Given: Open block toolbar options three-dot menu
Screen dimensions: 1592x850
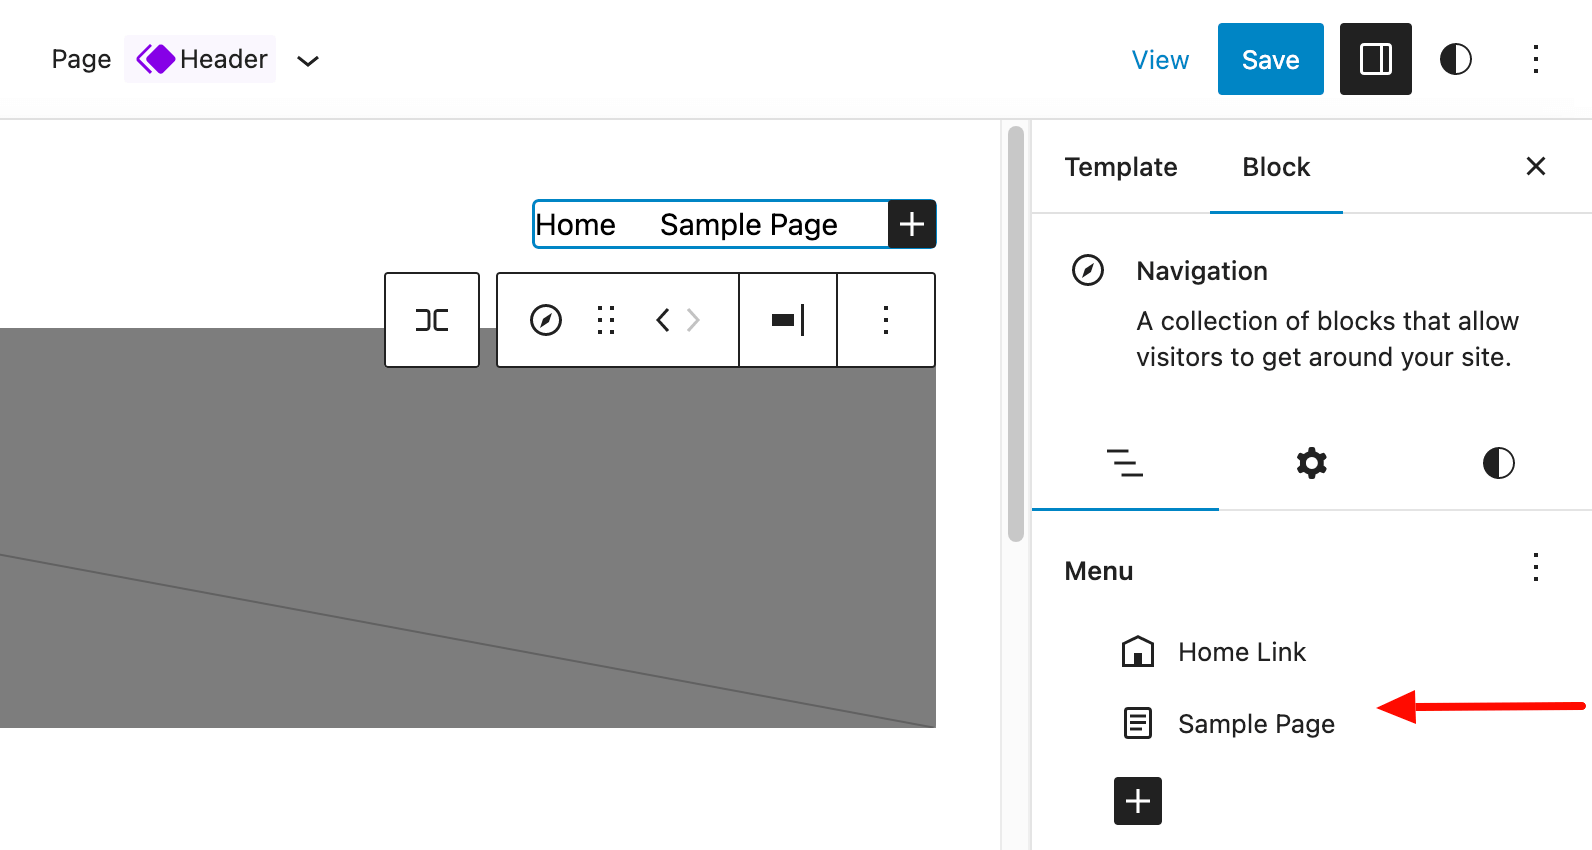Looking at the screenshot, I should [885, 320].
